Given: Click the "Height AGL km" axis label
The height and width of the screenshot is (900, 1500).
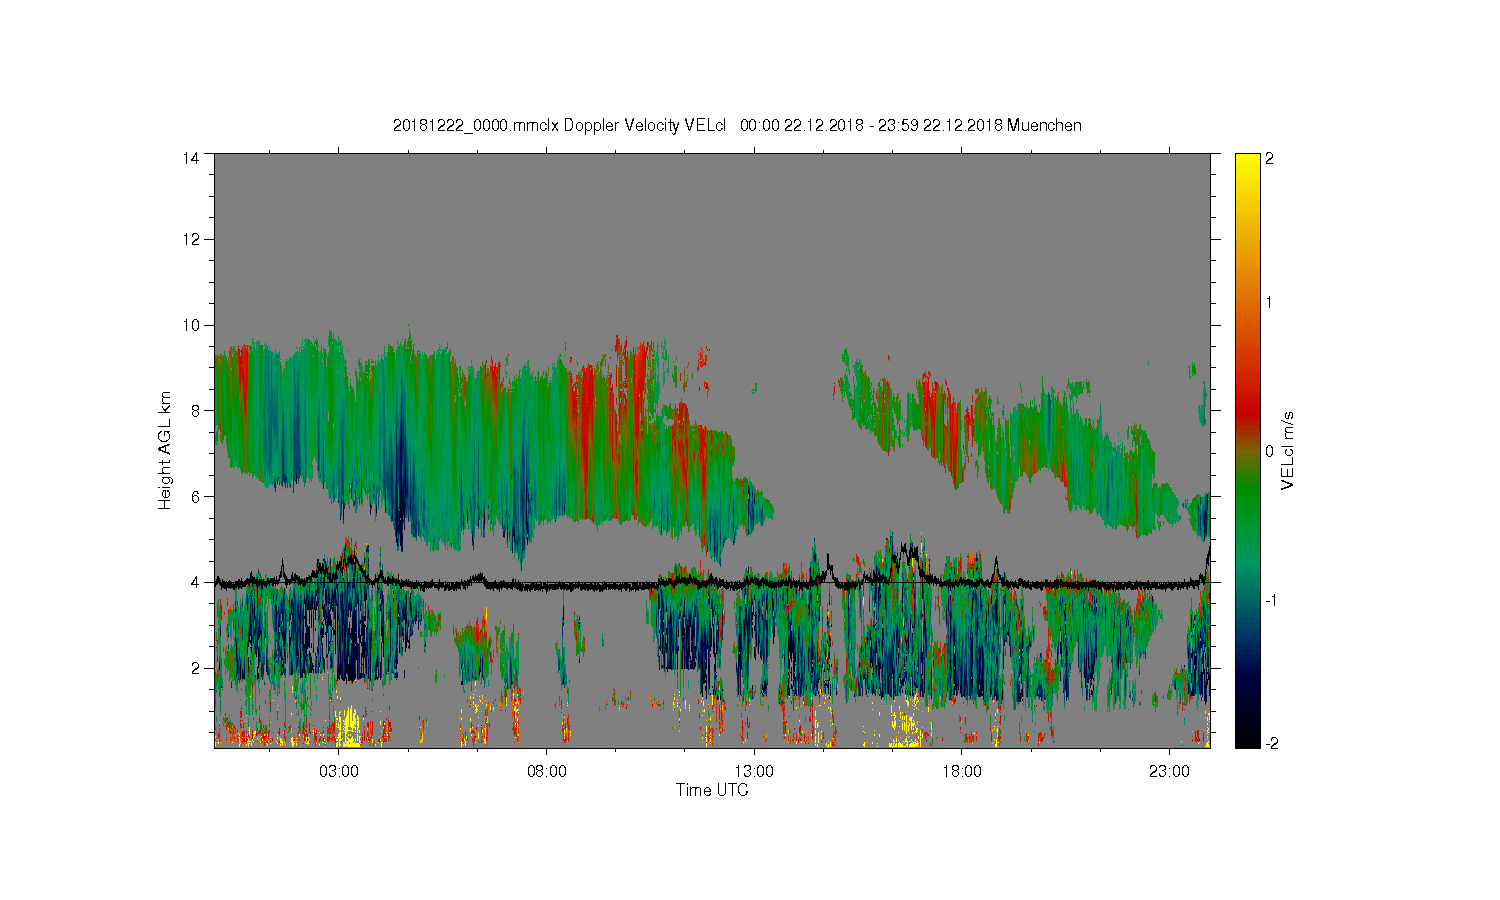Looking at the screenshot, I should coord(165,450).
